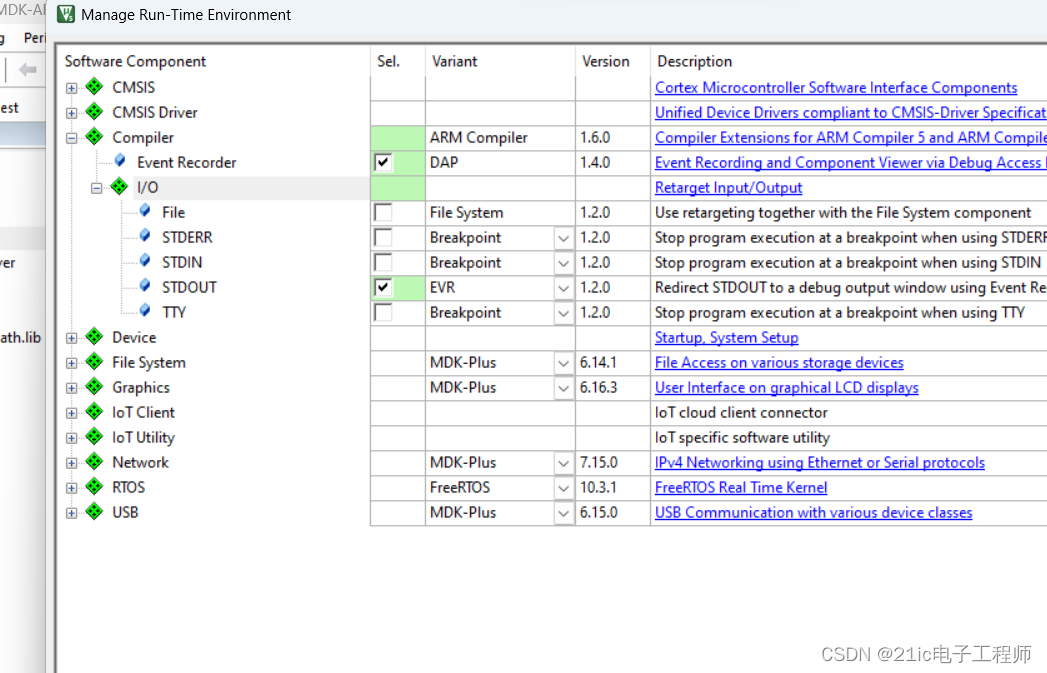This screenshot has height=673, width=1047.
Task: Click the back arrow in the background toolbar
Action: pos(27,69)
